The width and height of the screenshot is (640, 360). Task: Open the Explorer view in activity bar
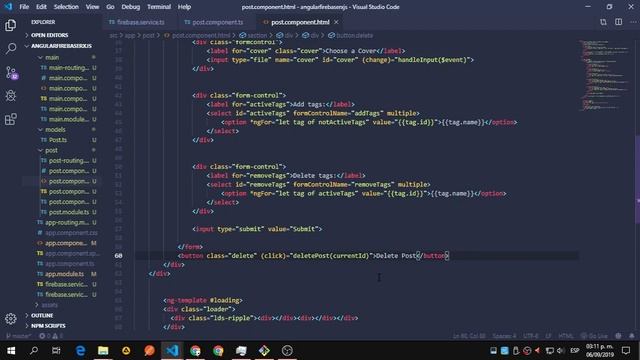pyautogui.click(x=11, y=25)
